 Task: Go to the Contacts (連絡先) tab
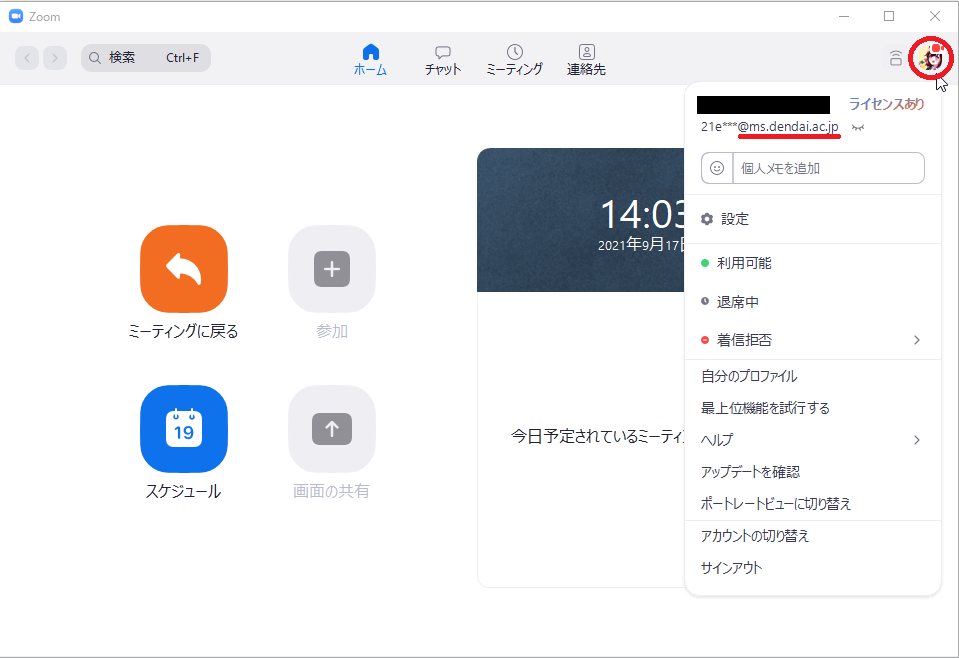586,59
